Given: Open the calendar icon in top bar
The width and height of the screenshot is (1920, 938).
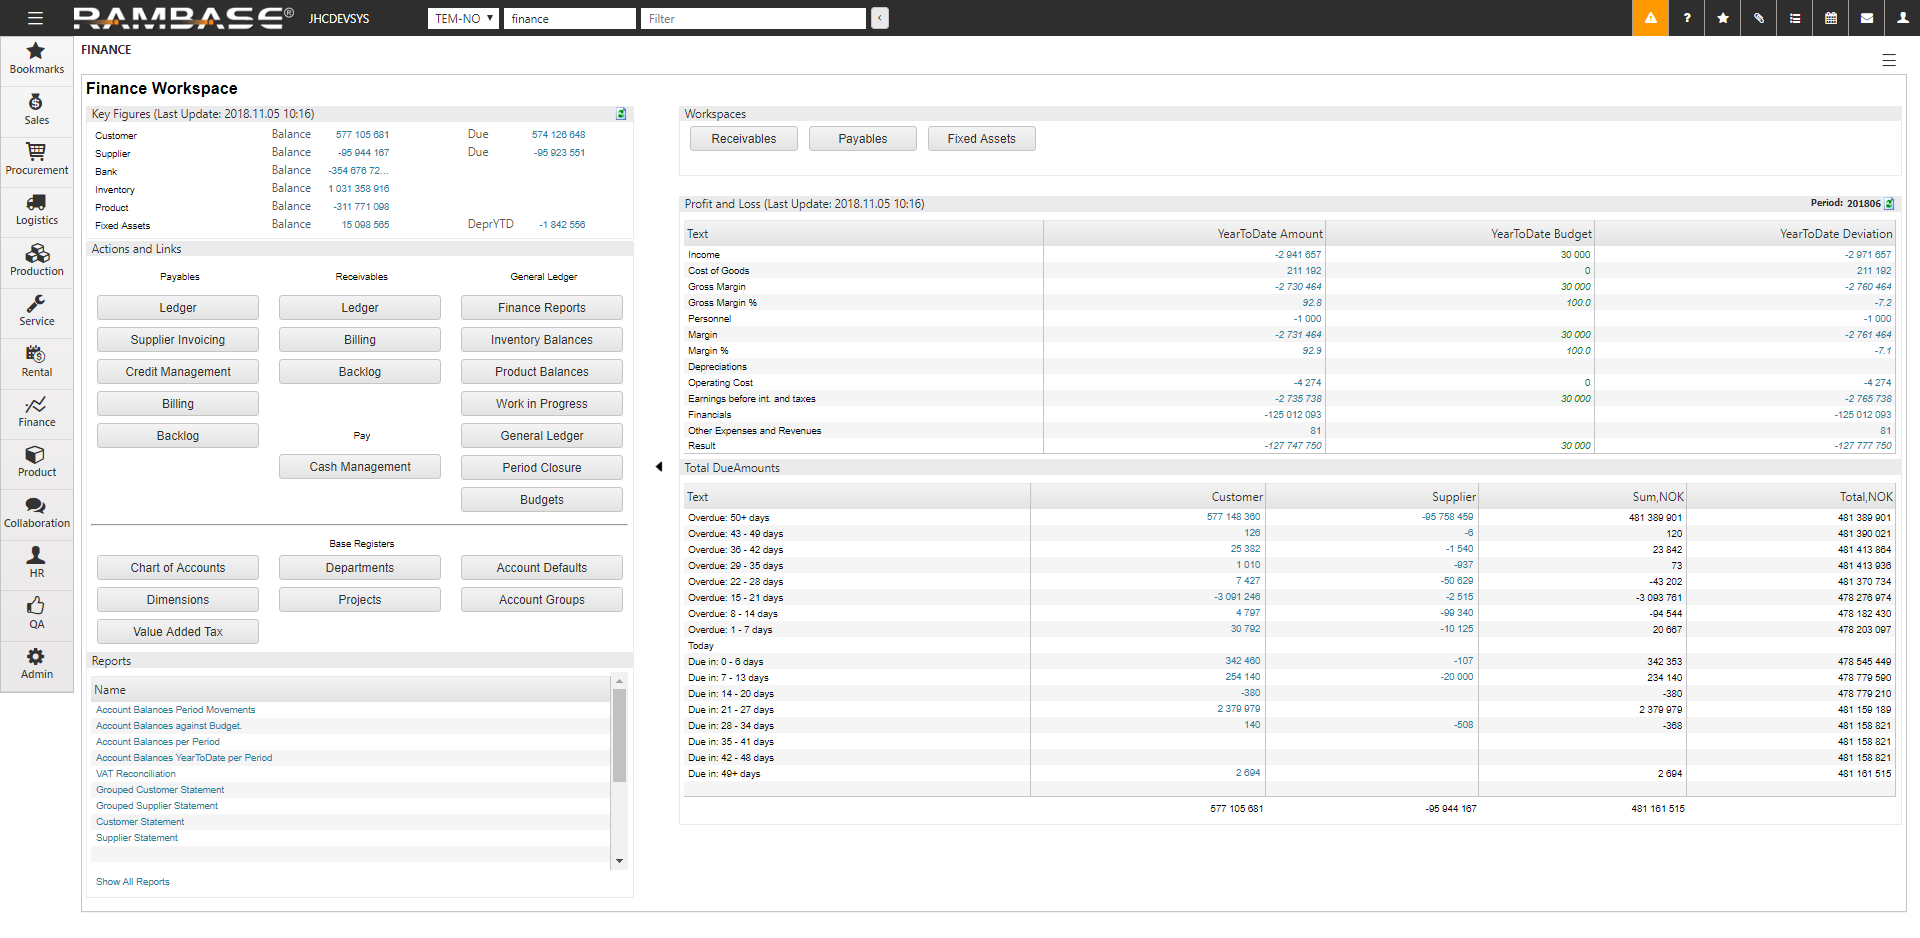Looking at the screenshot, I should (1831, 18).
